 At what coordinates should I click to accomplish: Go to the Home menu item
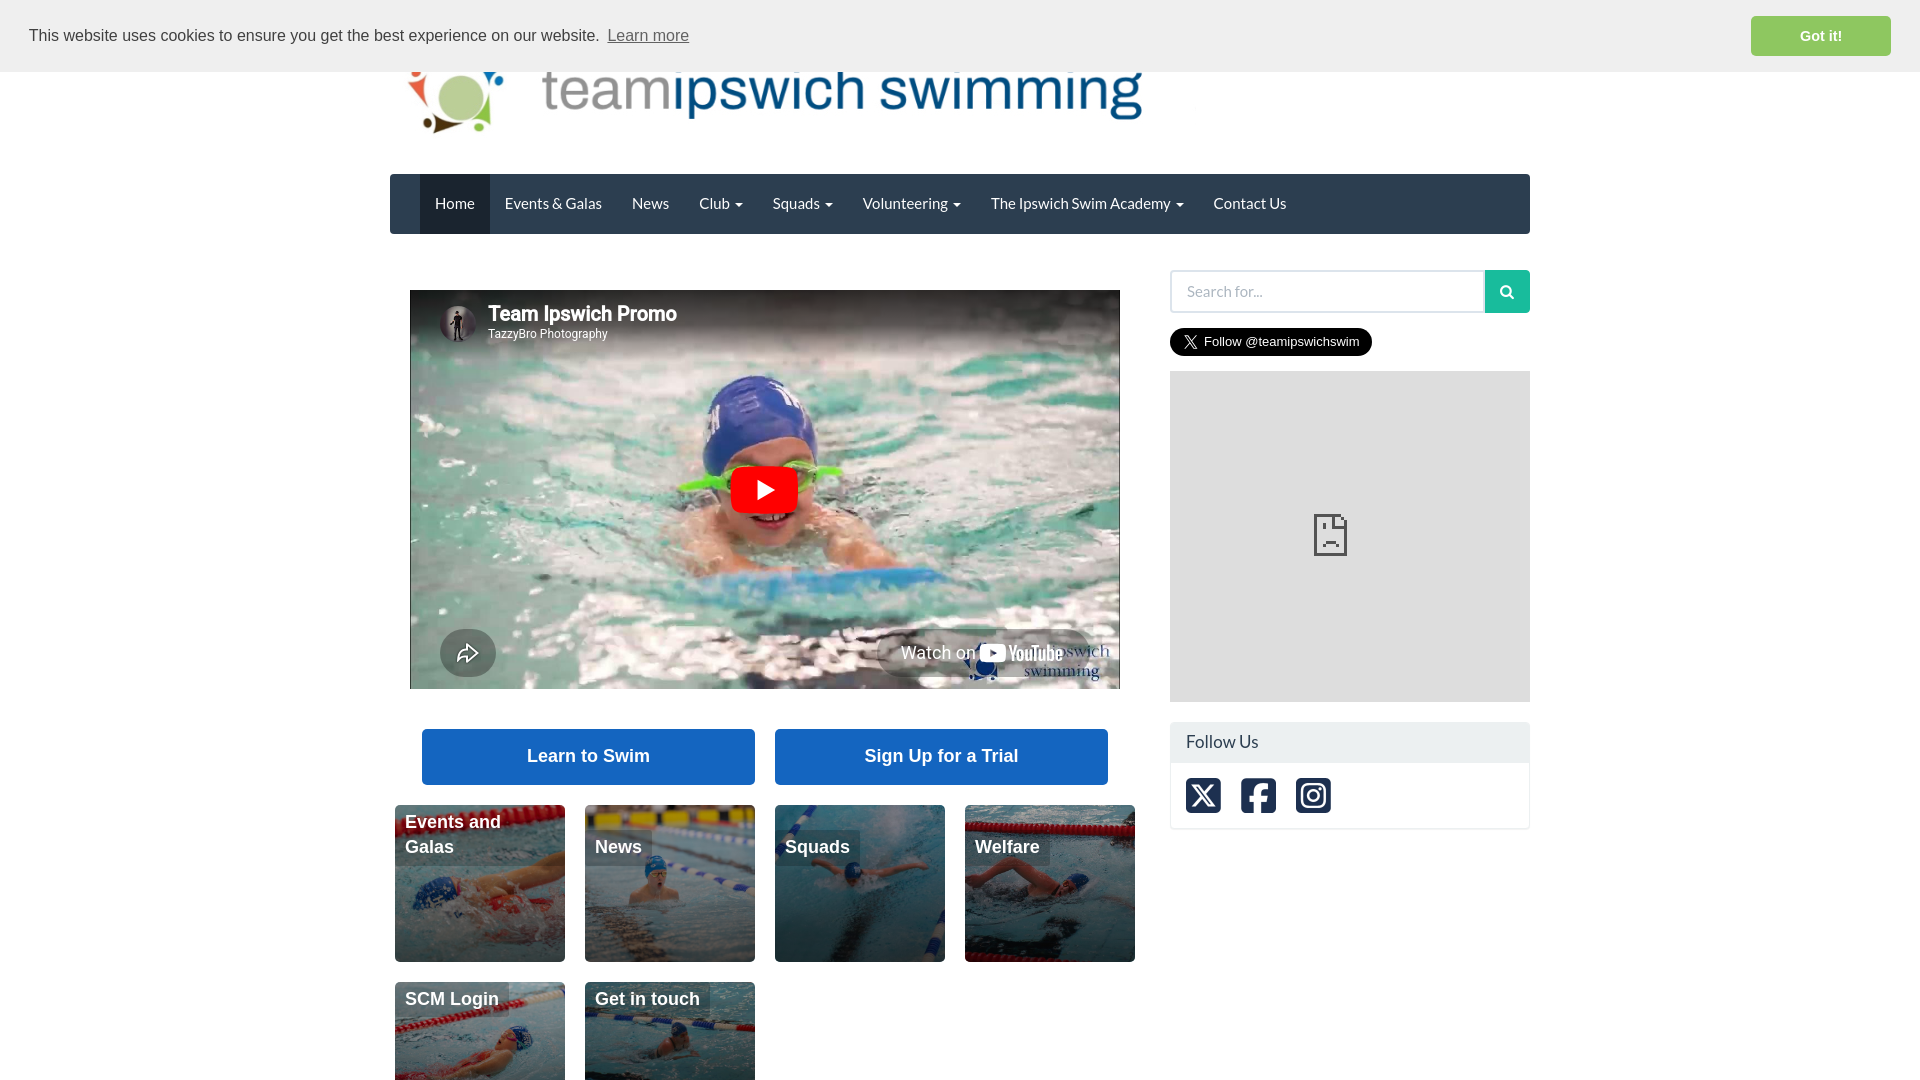pos(455,204)
